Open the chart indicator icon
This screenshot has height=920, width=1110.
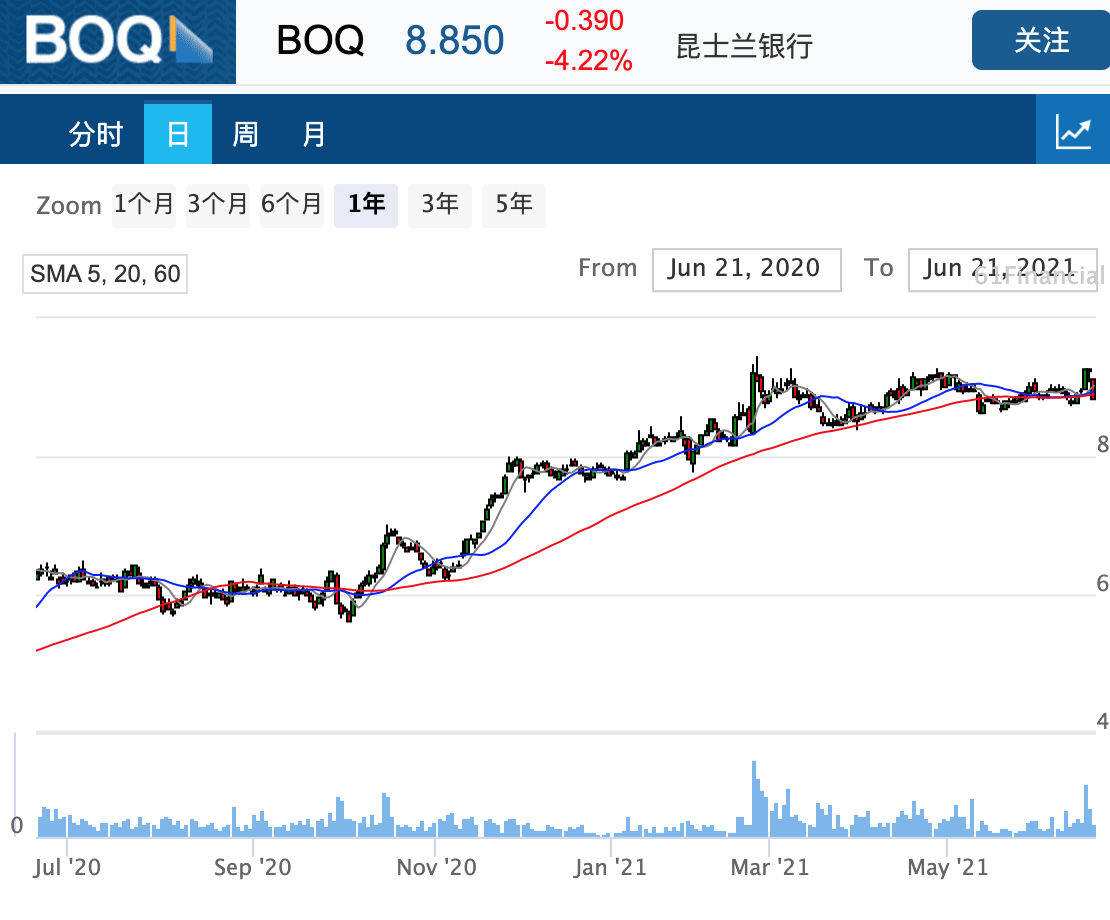pyautogui.click(x=1072, y=131)
